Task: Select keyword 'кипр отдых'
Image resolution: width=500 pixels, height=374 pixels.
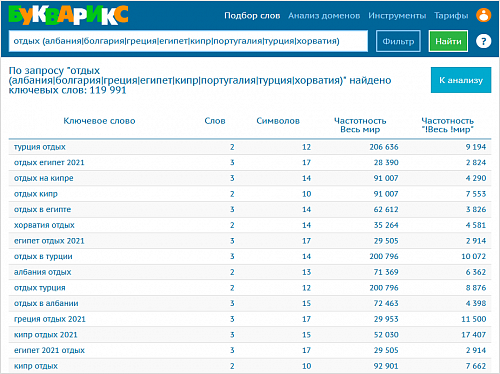Action: point(36,366)
